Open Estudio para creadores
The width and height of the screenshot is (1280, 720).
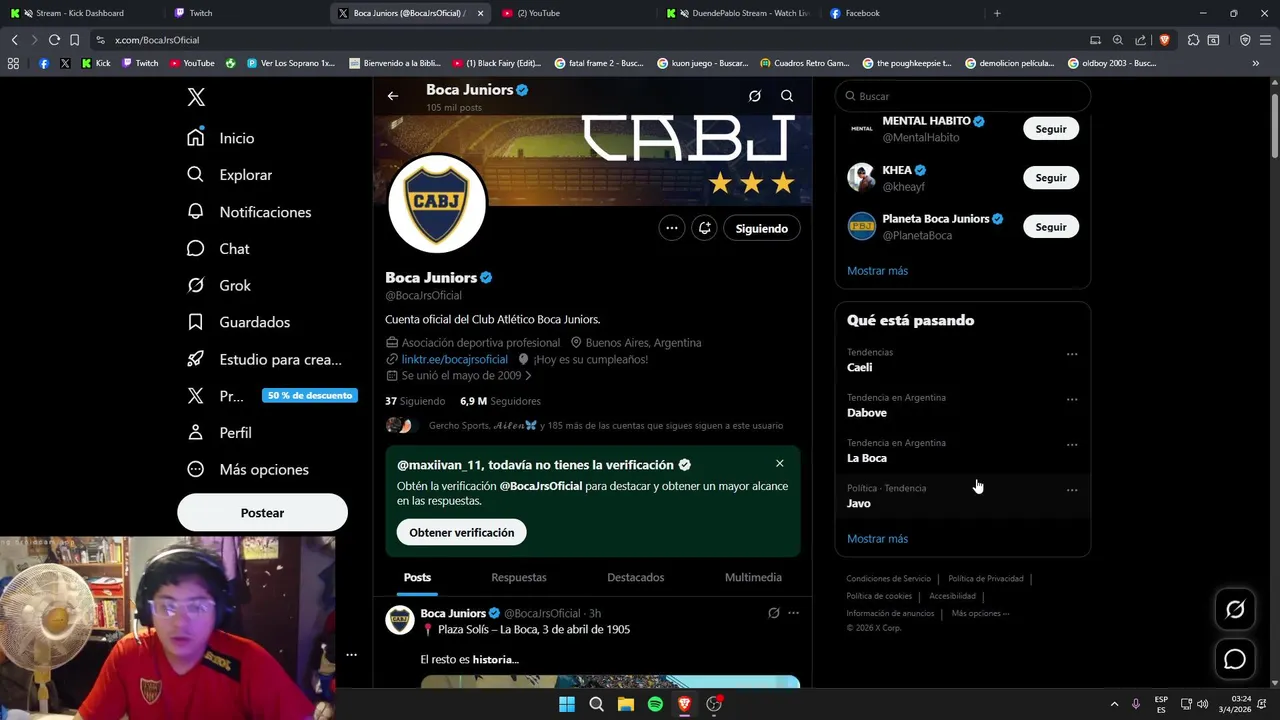click(x=265, y=359)
